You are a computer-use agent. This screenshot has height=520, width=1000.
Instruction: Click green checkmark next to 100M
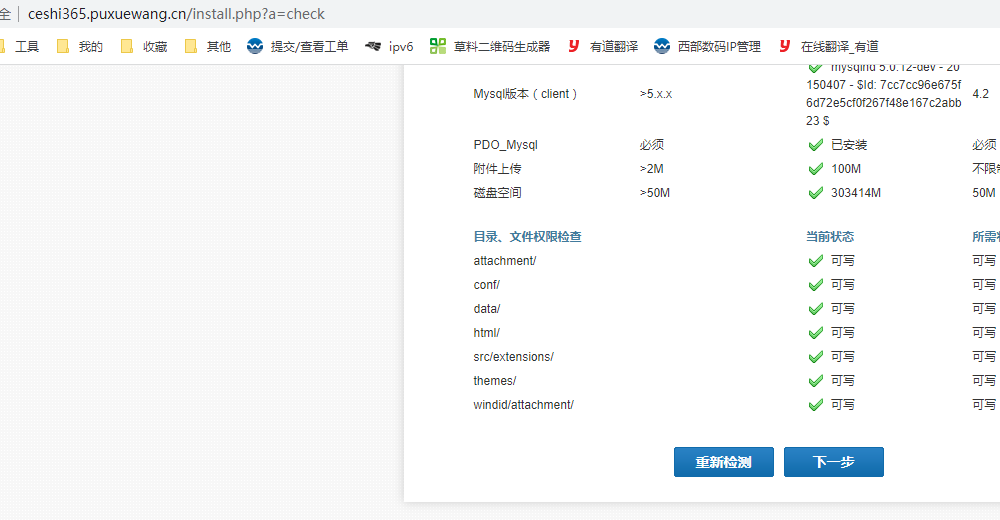click(x=816, y=169)
